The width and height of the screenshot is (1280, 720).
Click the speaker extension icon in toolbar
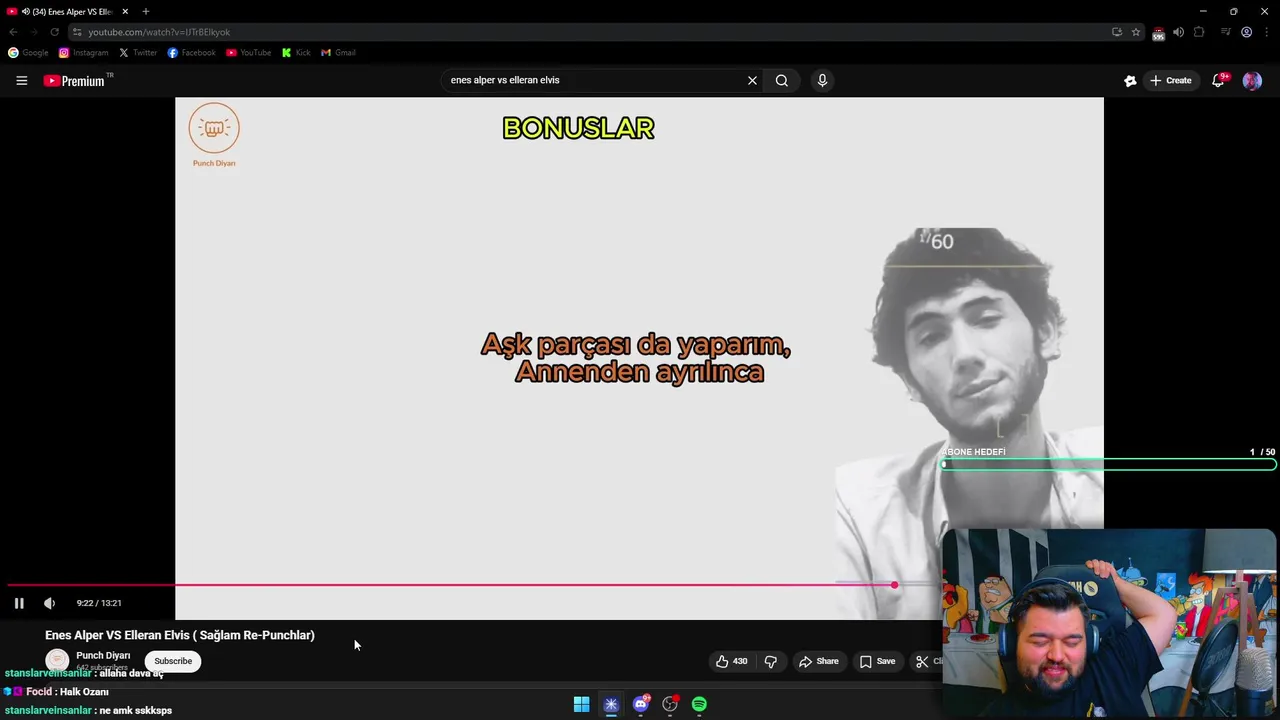[1178, 32]
